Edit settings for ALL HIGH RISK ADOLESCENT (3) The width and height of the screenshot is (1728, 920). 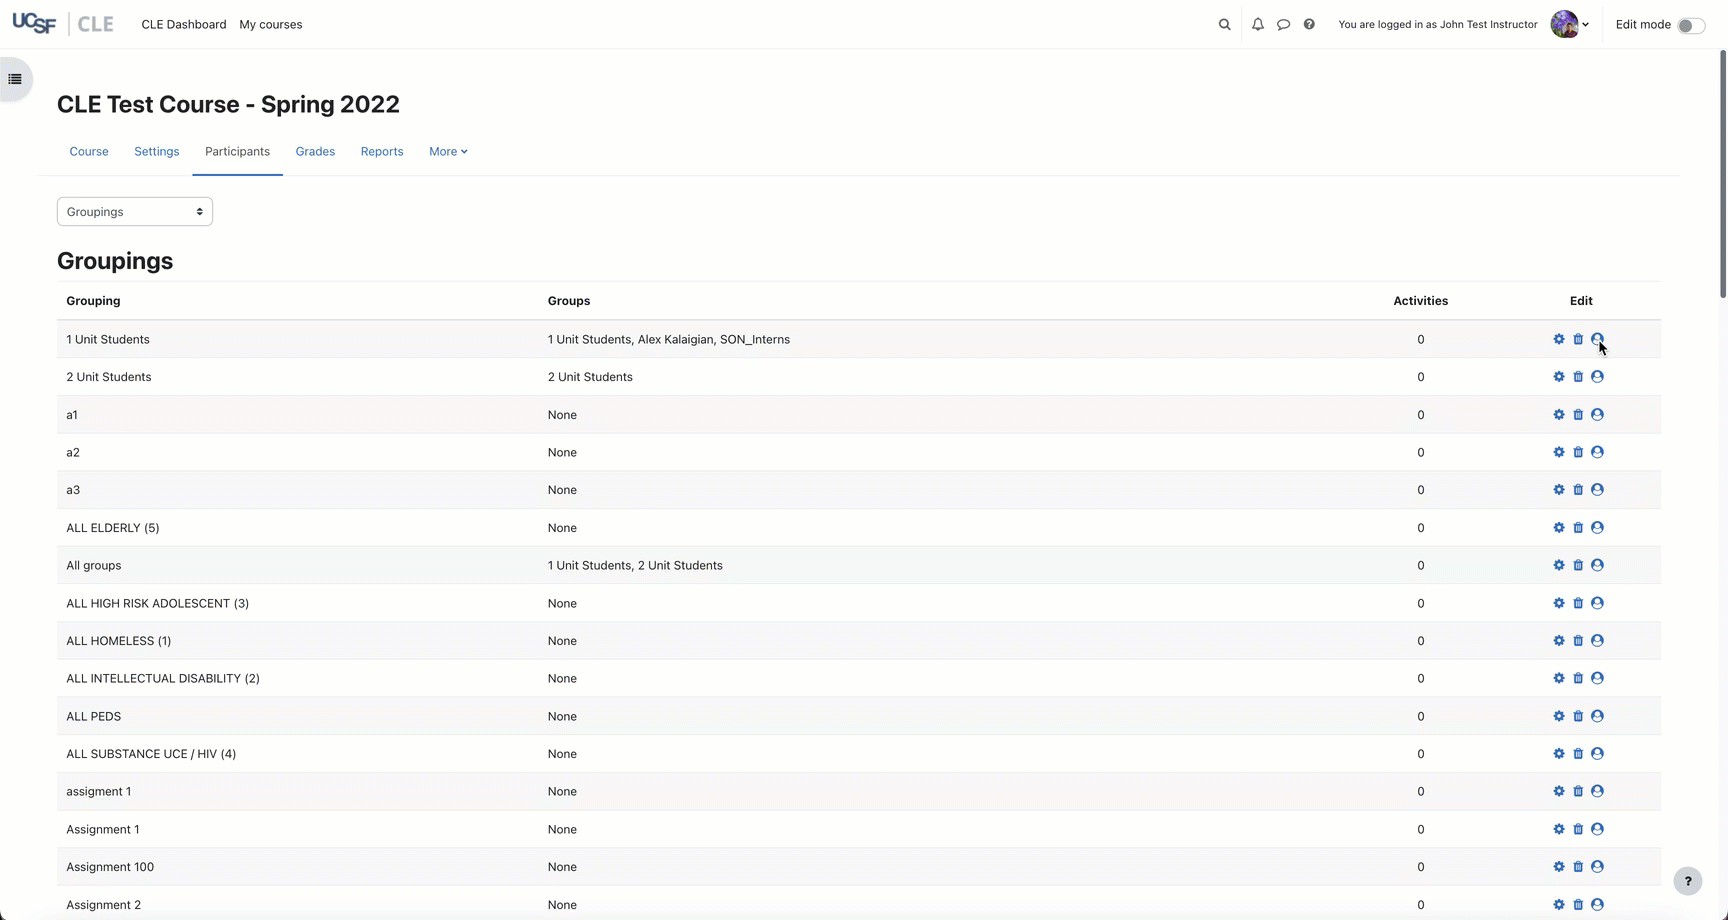pos(1559,603)
